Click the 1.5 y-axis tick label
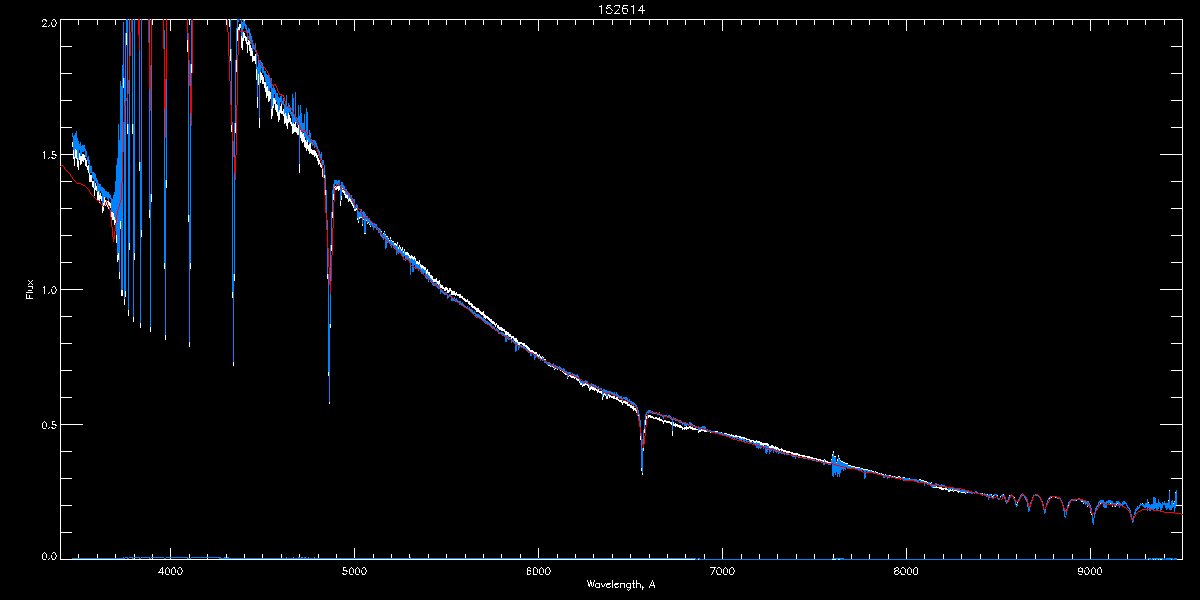This screenshot has width=1200, height=600. (x=49, y=156)
